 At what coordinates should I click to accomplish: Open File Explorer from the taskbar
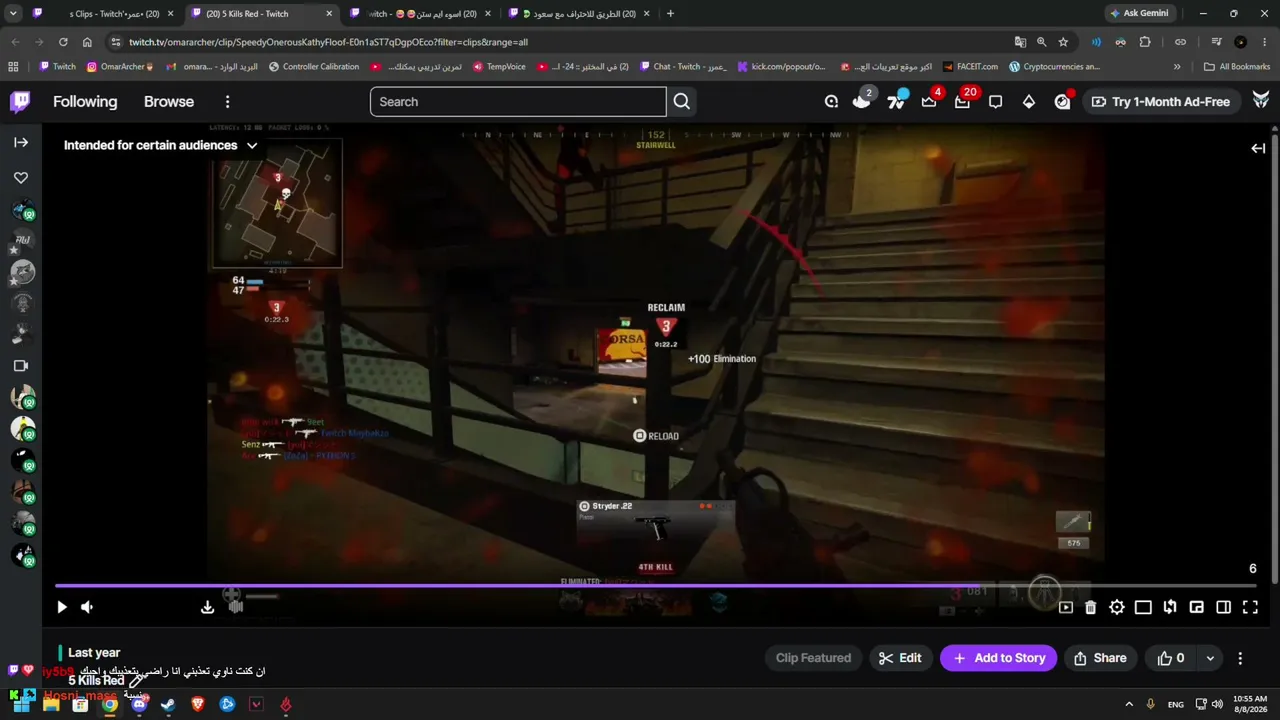pyautogui.click(x=51, y=704)
